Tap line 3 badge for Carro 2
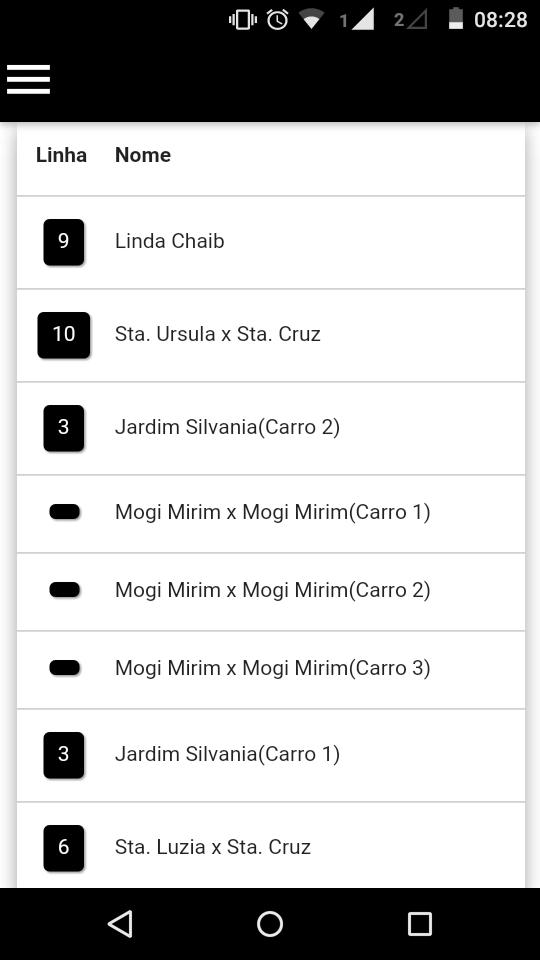Image resolution: width=540 pixels, height=960 pixels. (64, 428)
